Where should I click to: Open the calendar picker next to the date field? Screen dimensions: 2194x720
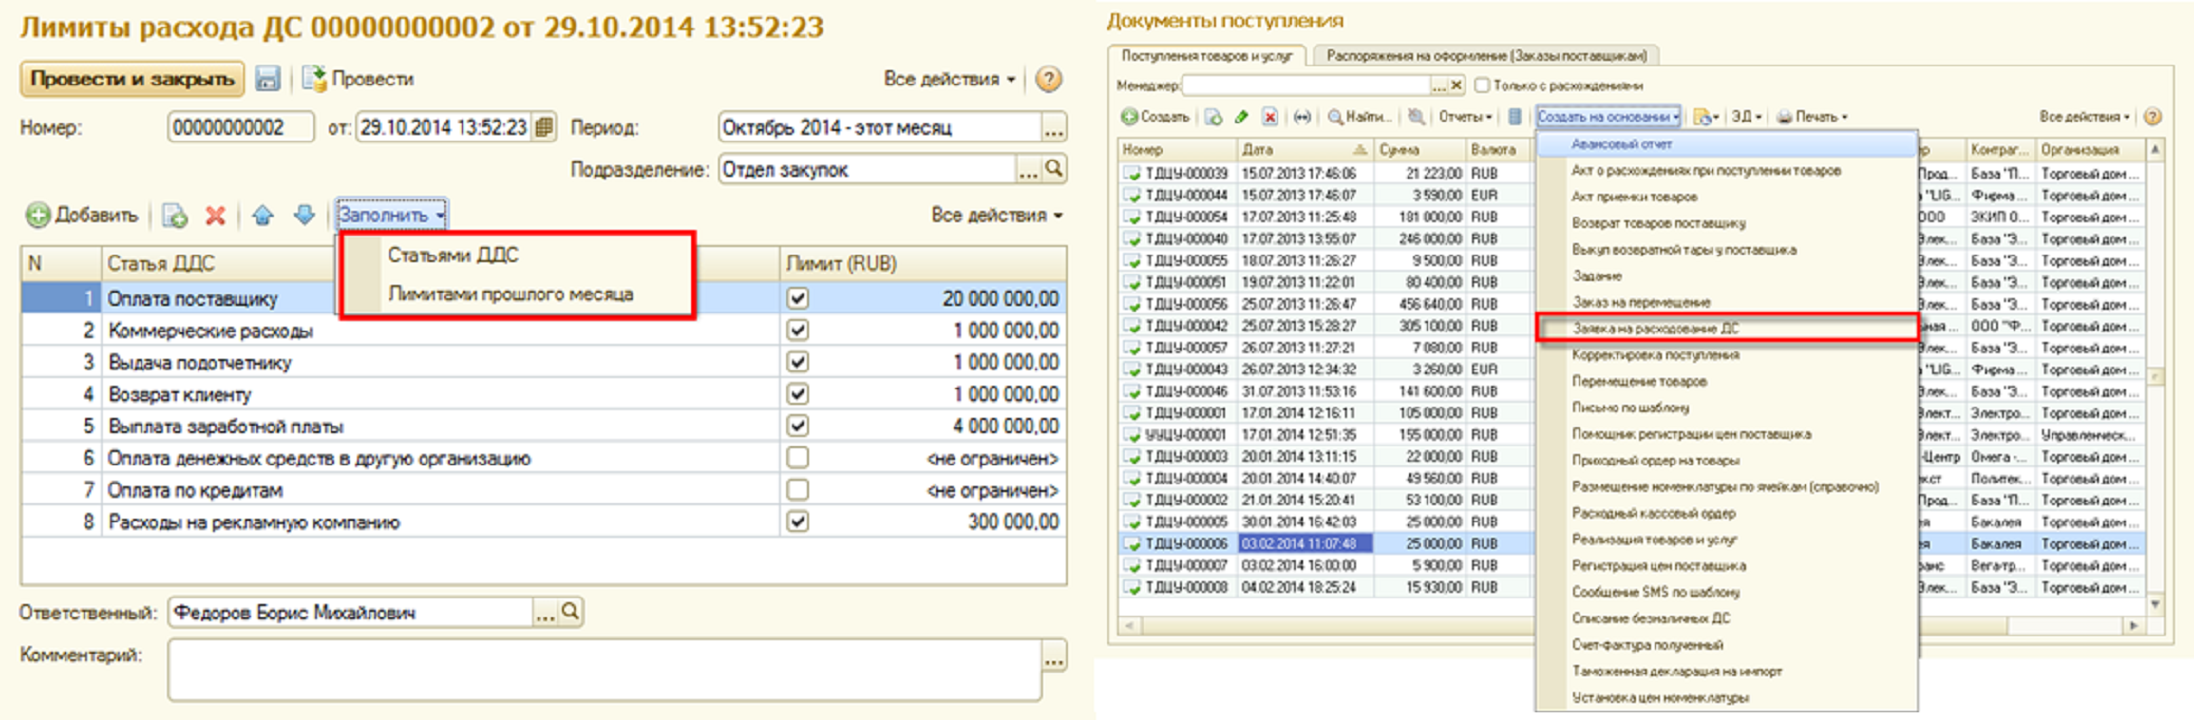[x=543, y=128]
